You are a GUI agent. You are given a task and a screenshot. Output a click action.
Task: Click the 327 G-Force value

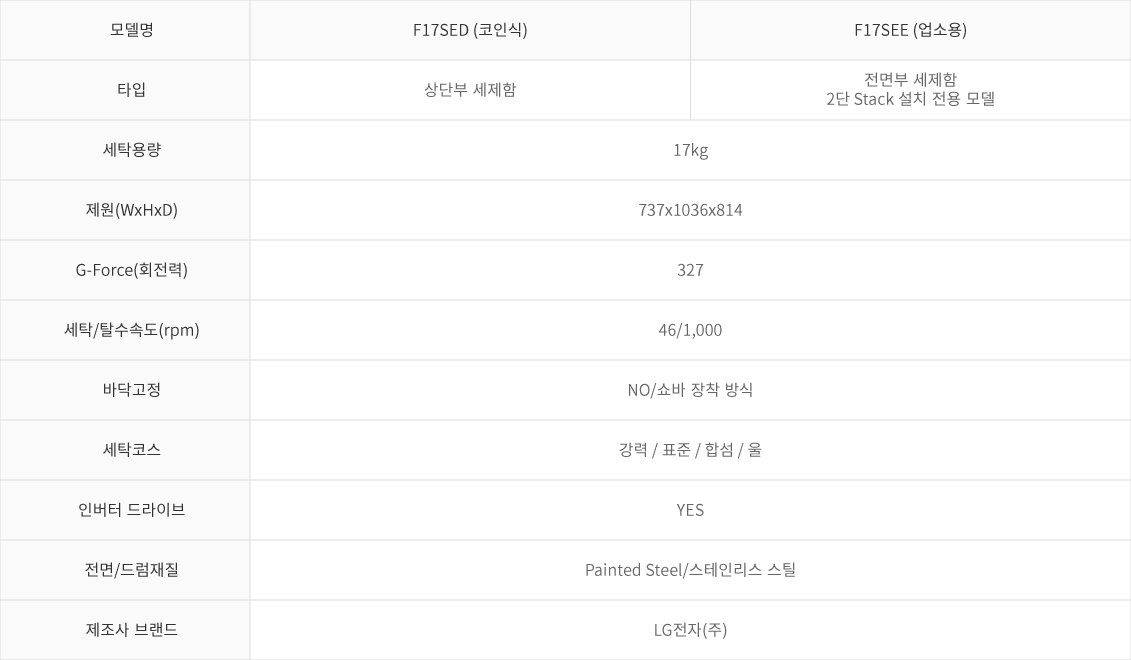pos(690,270)
